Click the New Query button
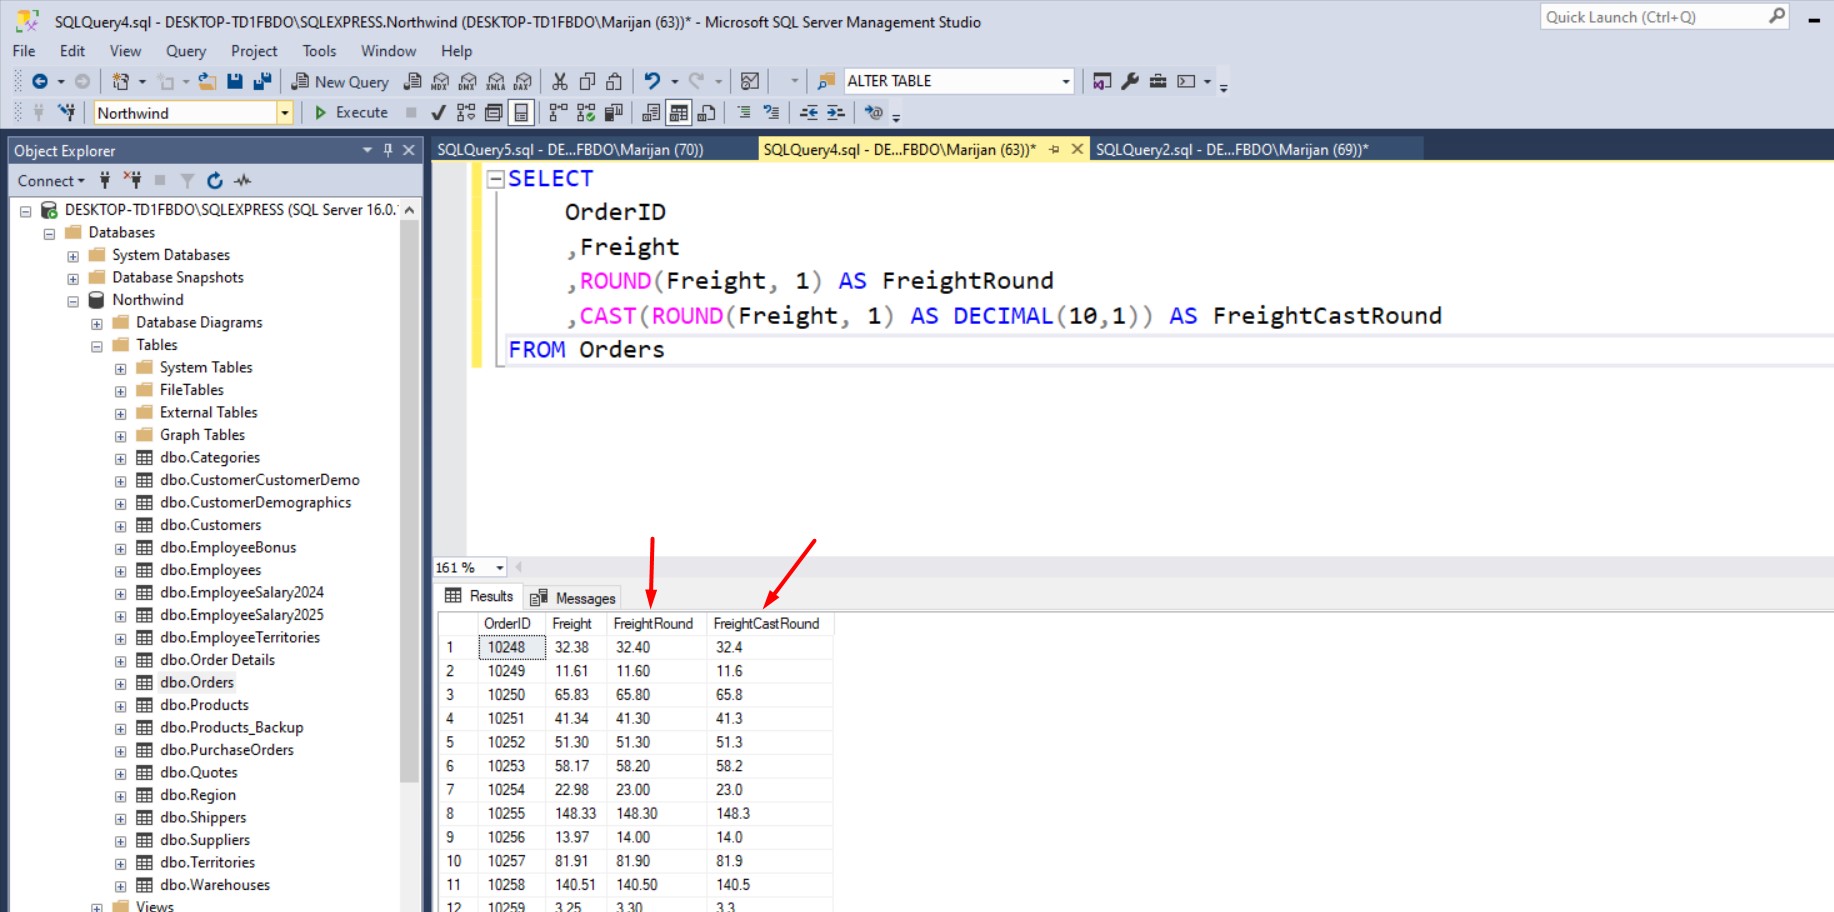The height and width of the screenshot is (912, 1834). [340, 82]
